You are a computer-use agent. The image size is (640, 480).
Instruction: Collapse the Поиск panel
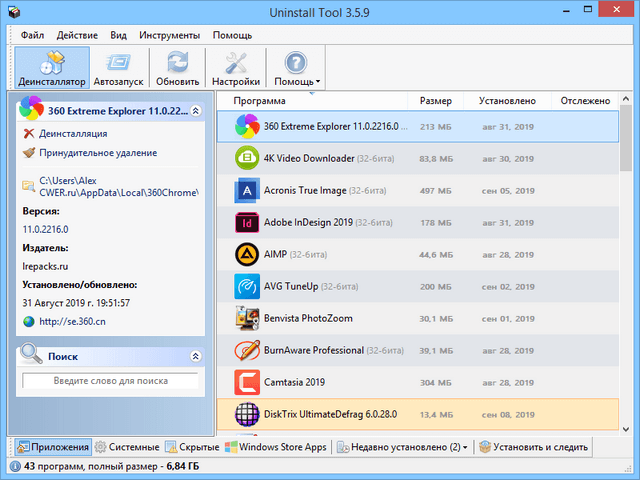coord(196,356)
